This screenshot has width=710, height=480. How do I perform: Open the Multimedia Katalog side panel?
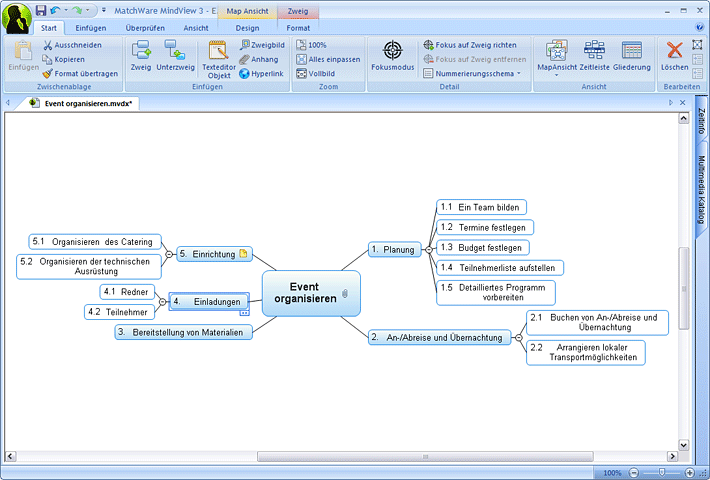[x=701, y=190]
